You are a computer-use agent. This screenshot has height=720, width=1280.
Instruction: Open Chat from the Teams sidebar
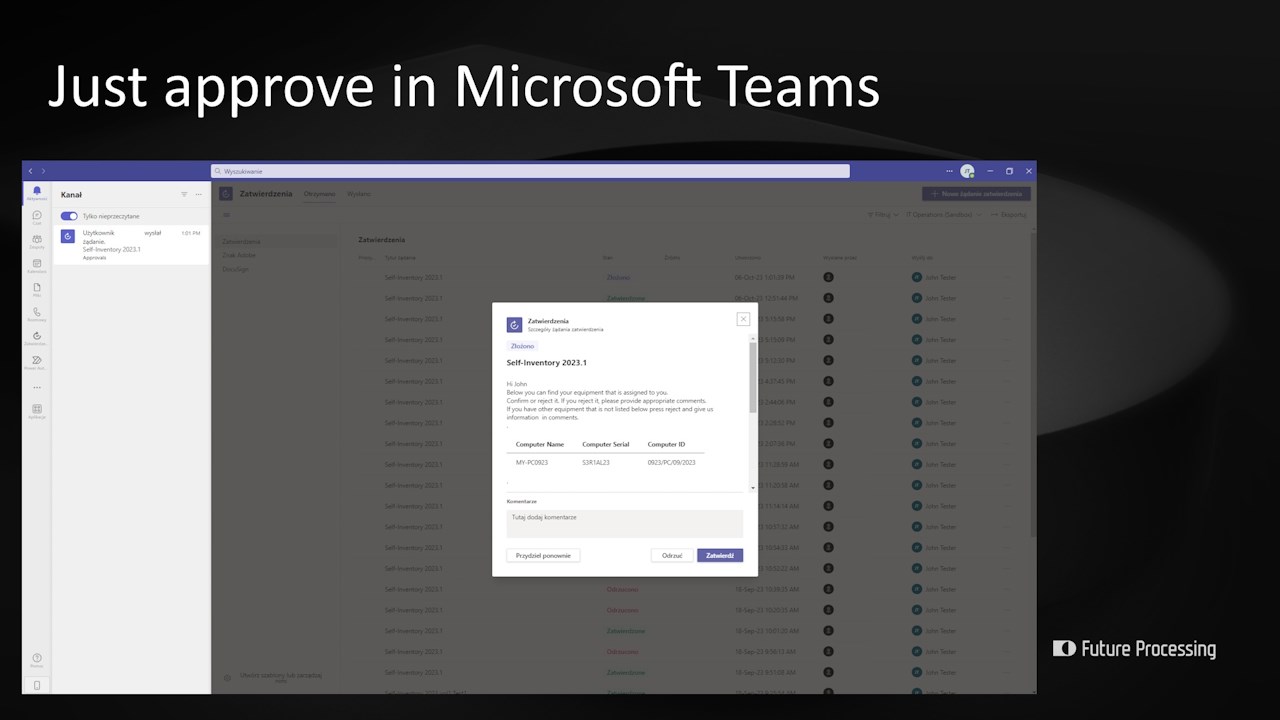tap(37, 217)
